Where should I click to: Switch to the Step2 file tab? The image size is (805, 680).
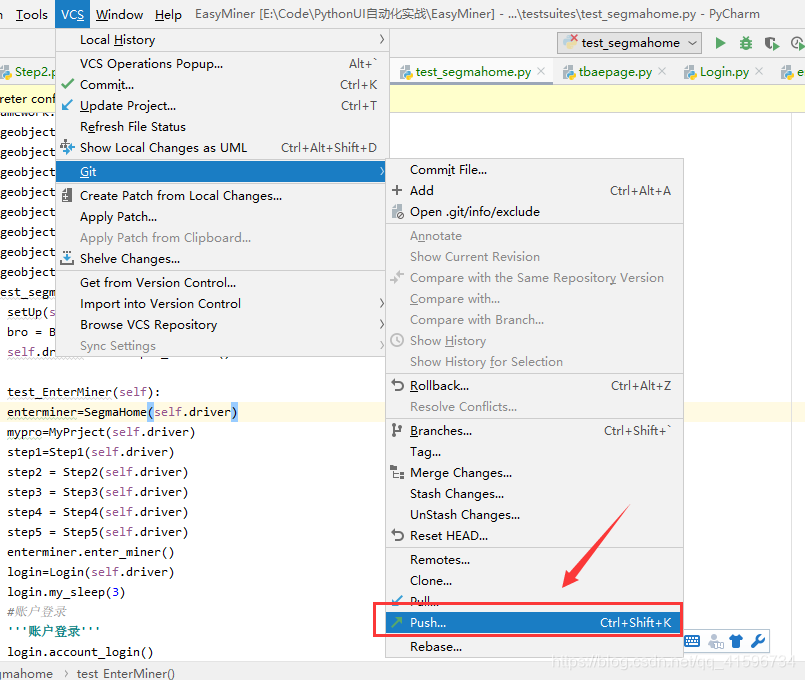pos(28,72)
